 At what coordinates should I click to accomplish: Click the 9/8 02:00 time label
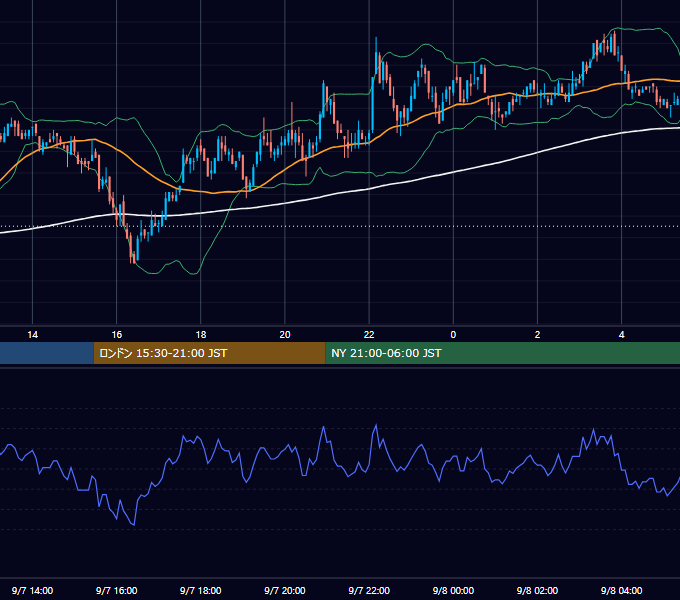click(x=537, y=590)
